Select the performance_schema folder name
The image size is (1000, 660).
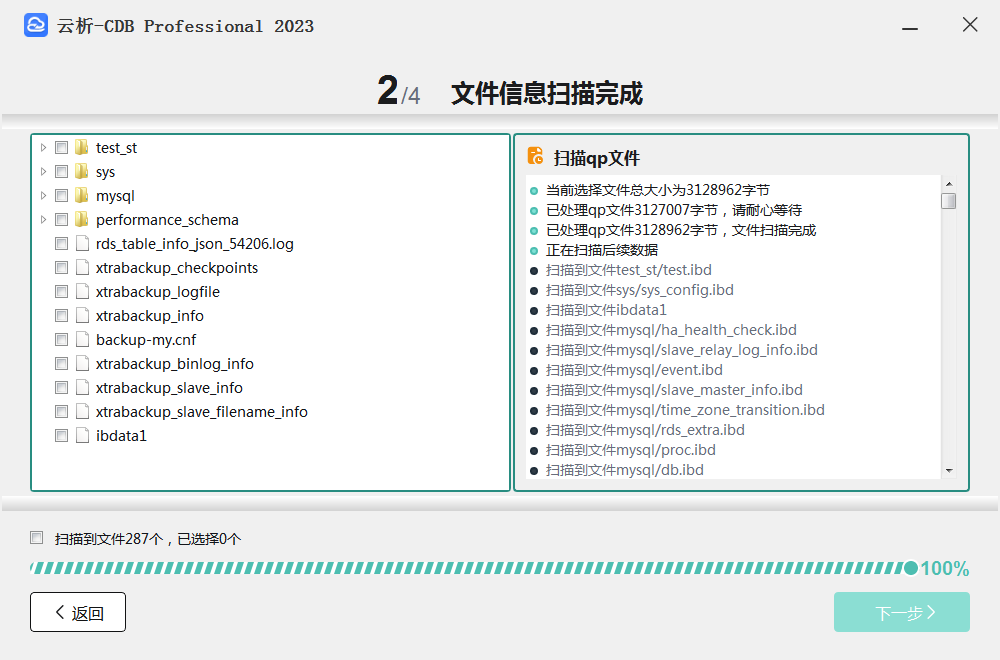click(167, 220)
